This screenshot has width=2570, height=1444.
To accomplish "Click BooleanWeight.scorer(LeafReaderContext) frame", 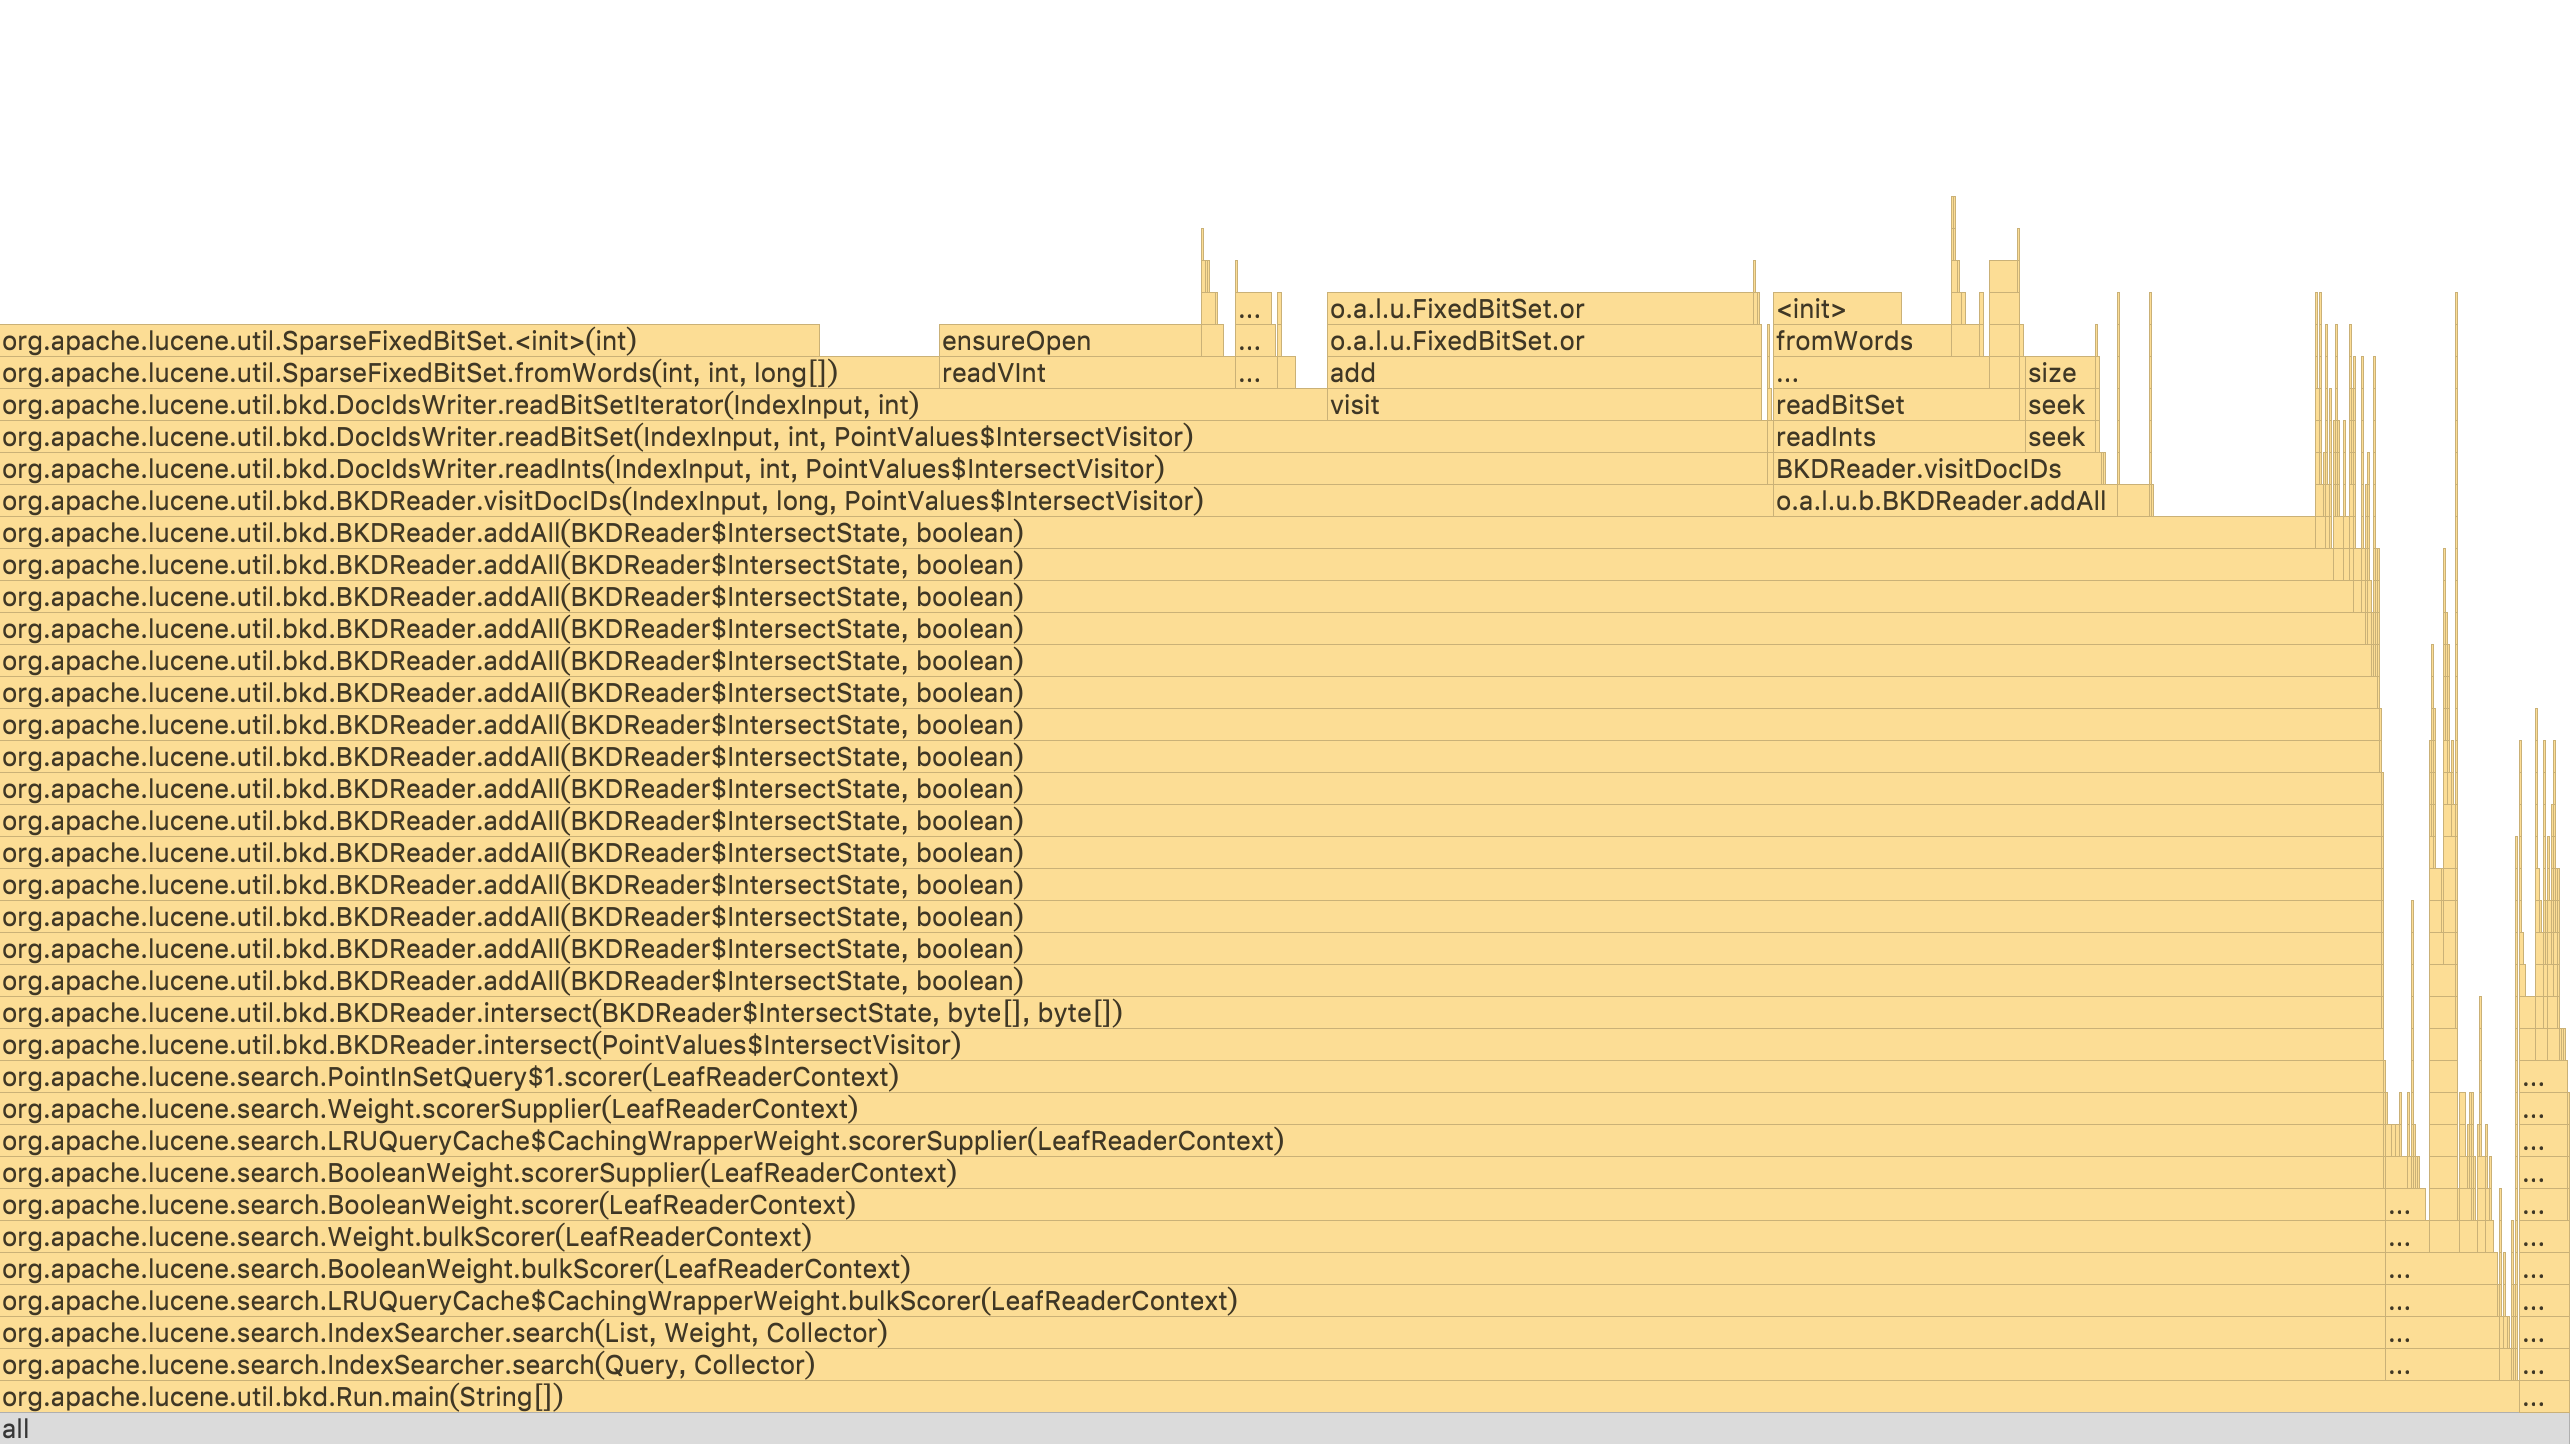I will (1192, 1205).
